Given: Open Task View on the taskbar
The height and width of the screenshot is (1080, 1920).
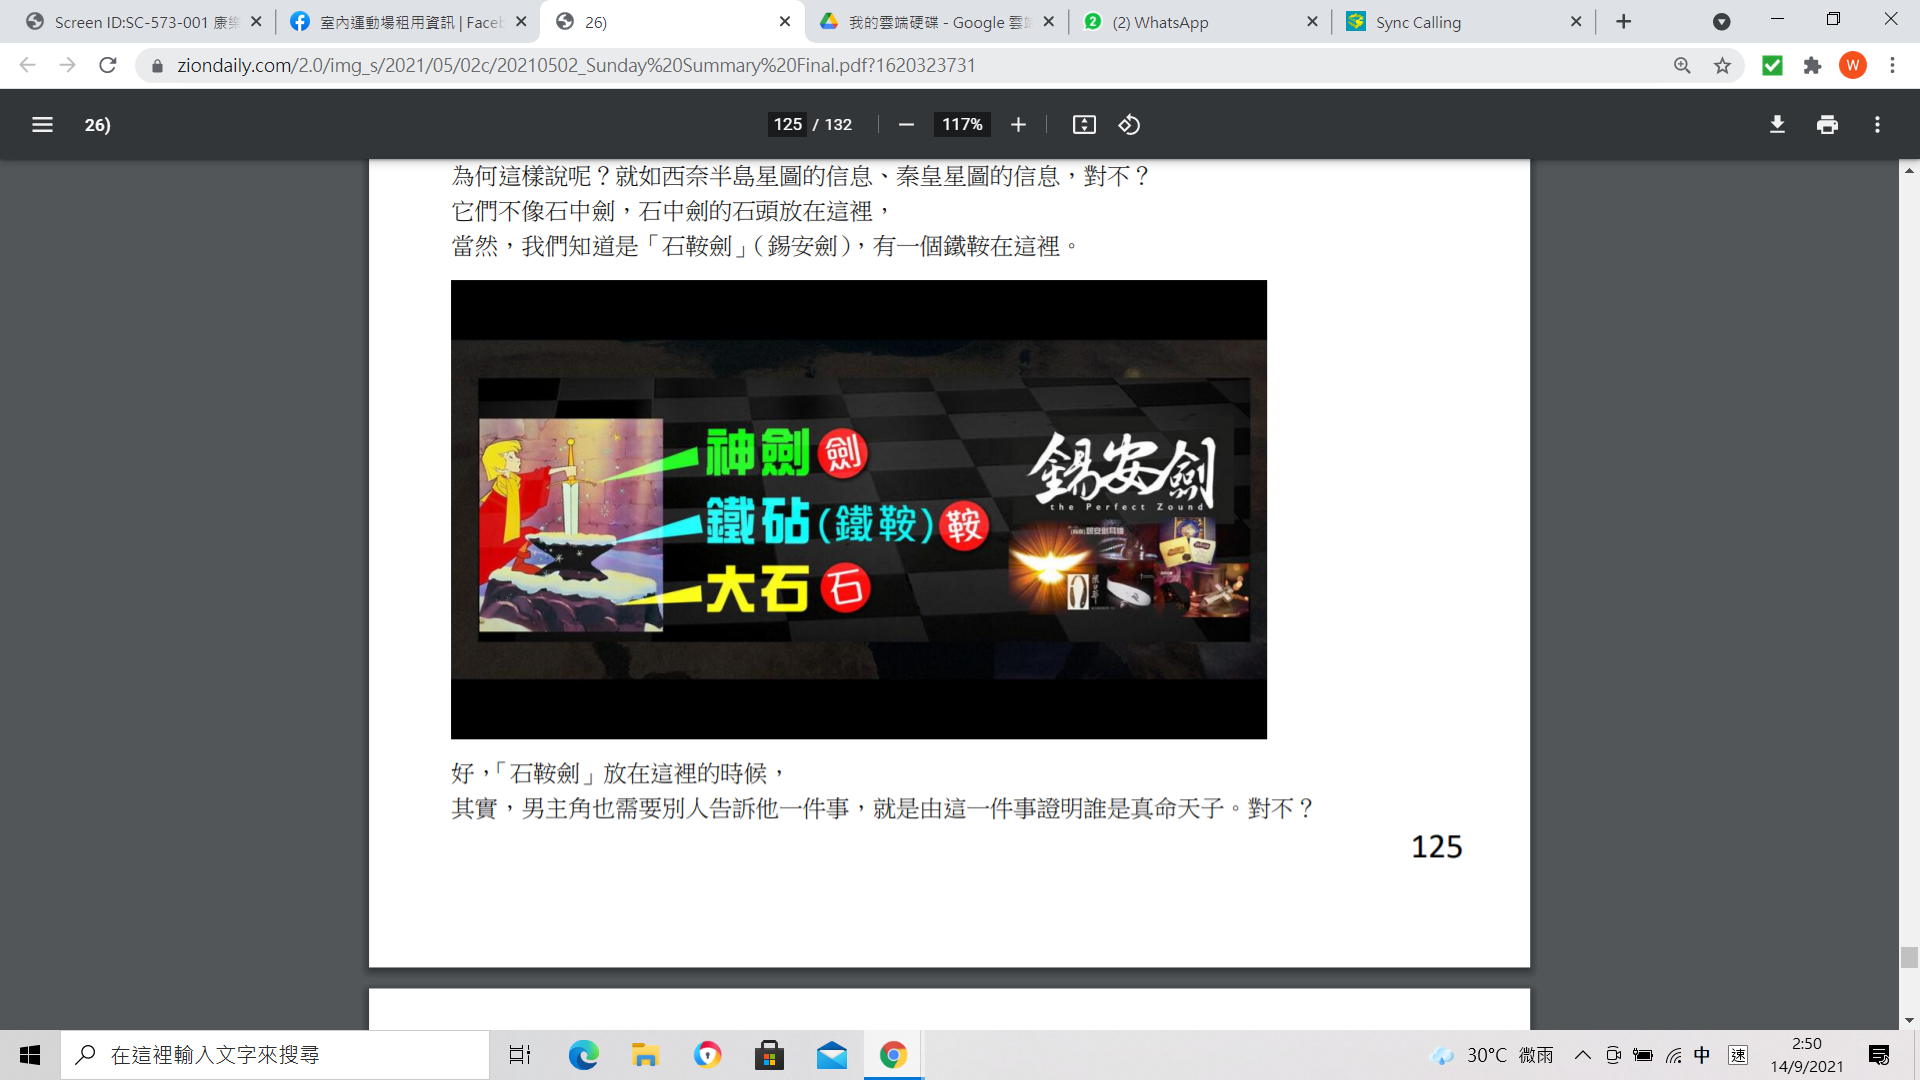Looking at the screenshot, I should click(x=520, y=1055).
